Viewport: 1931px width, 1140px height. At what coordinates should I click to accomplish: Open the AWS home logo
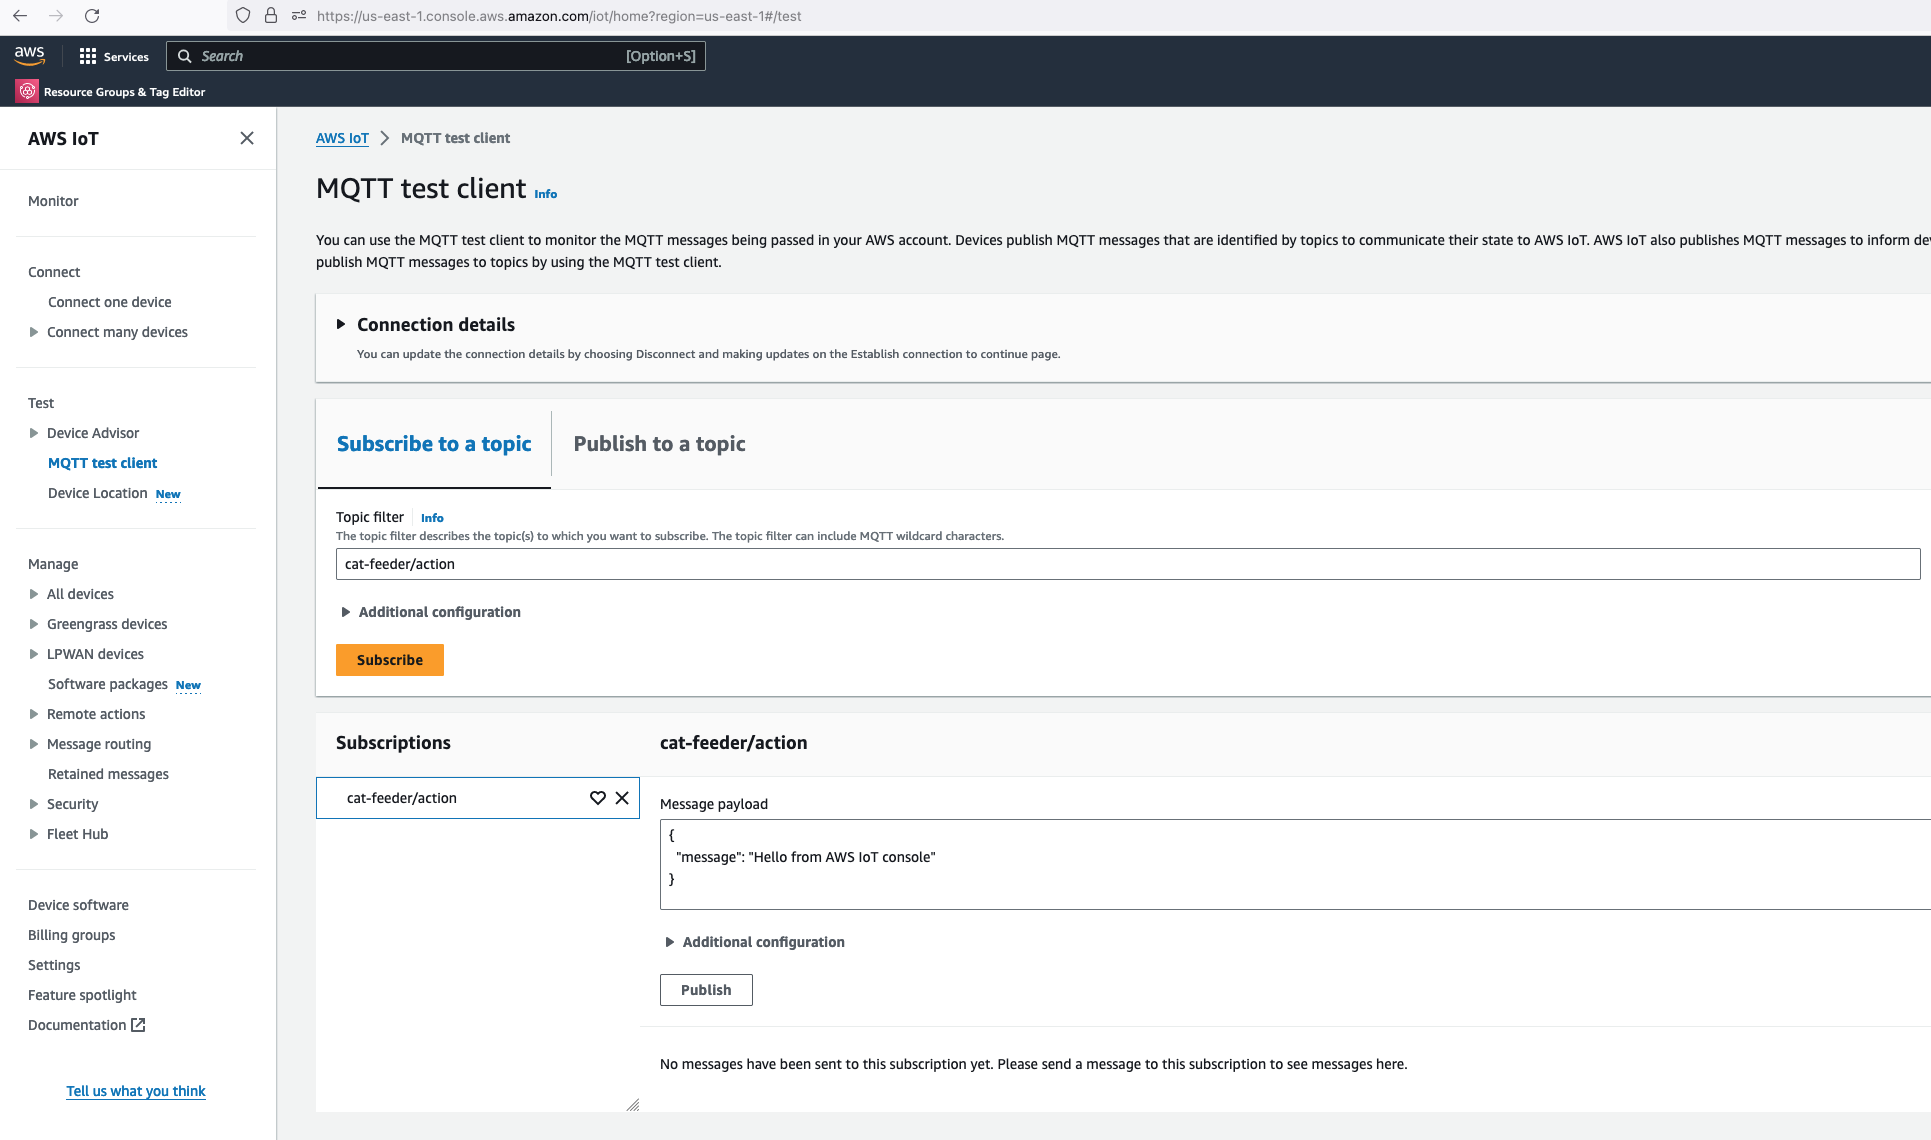(30, 56)
